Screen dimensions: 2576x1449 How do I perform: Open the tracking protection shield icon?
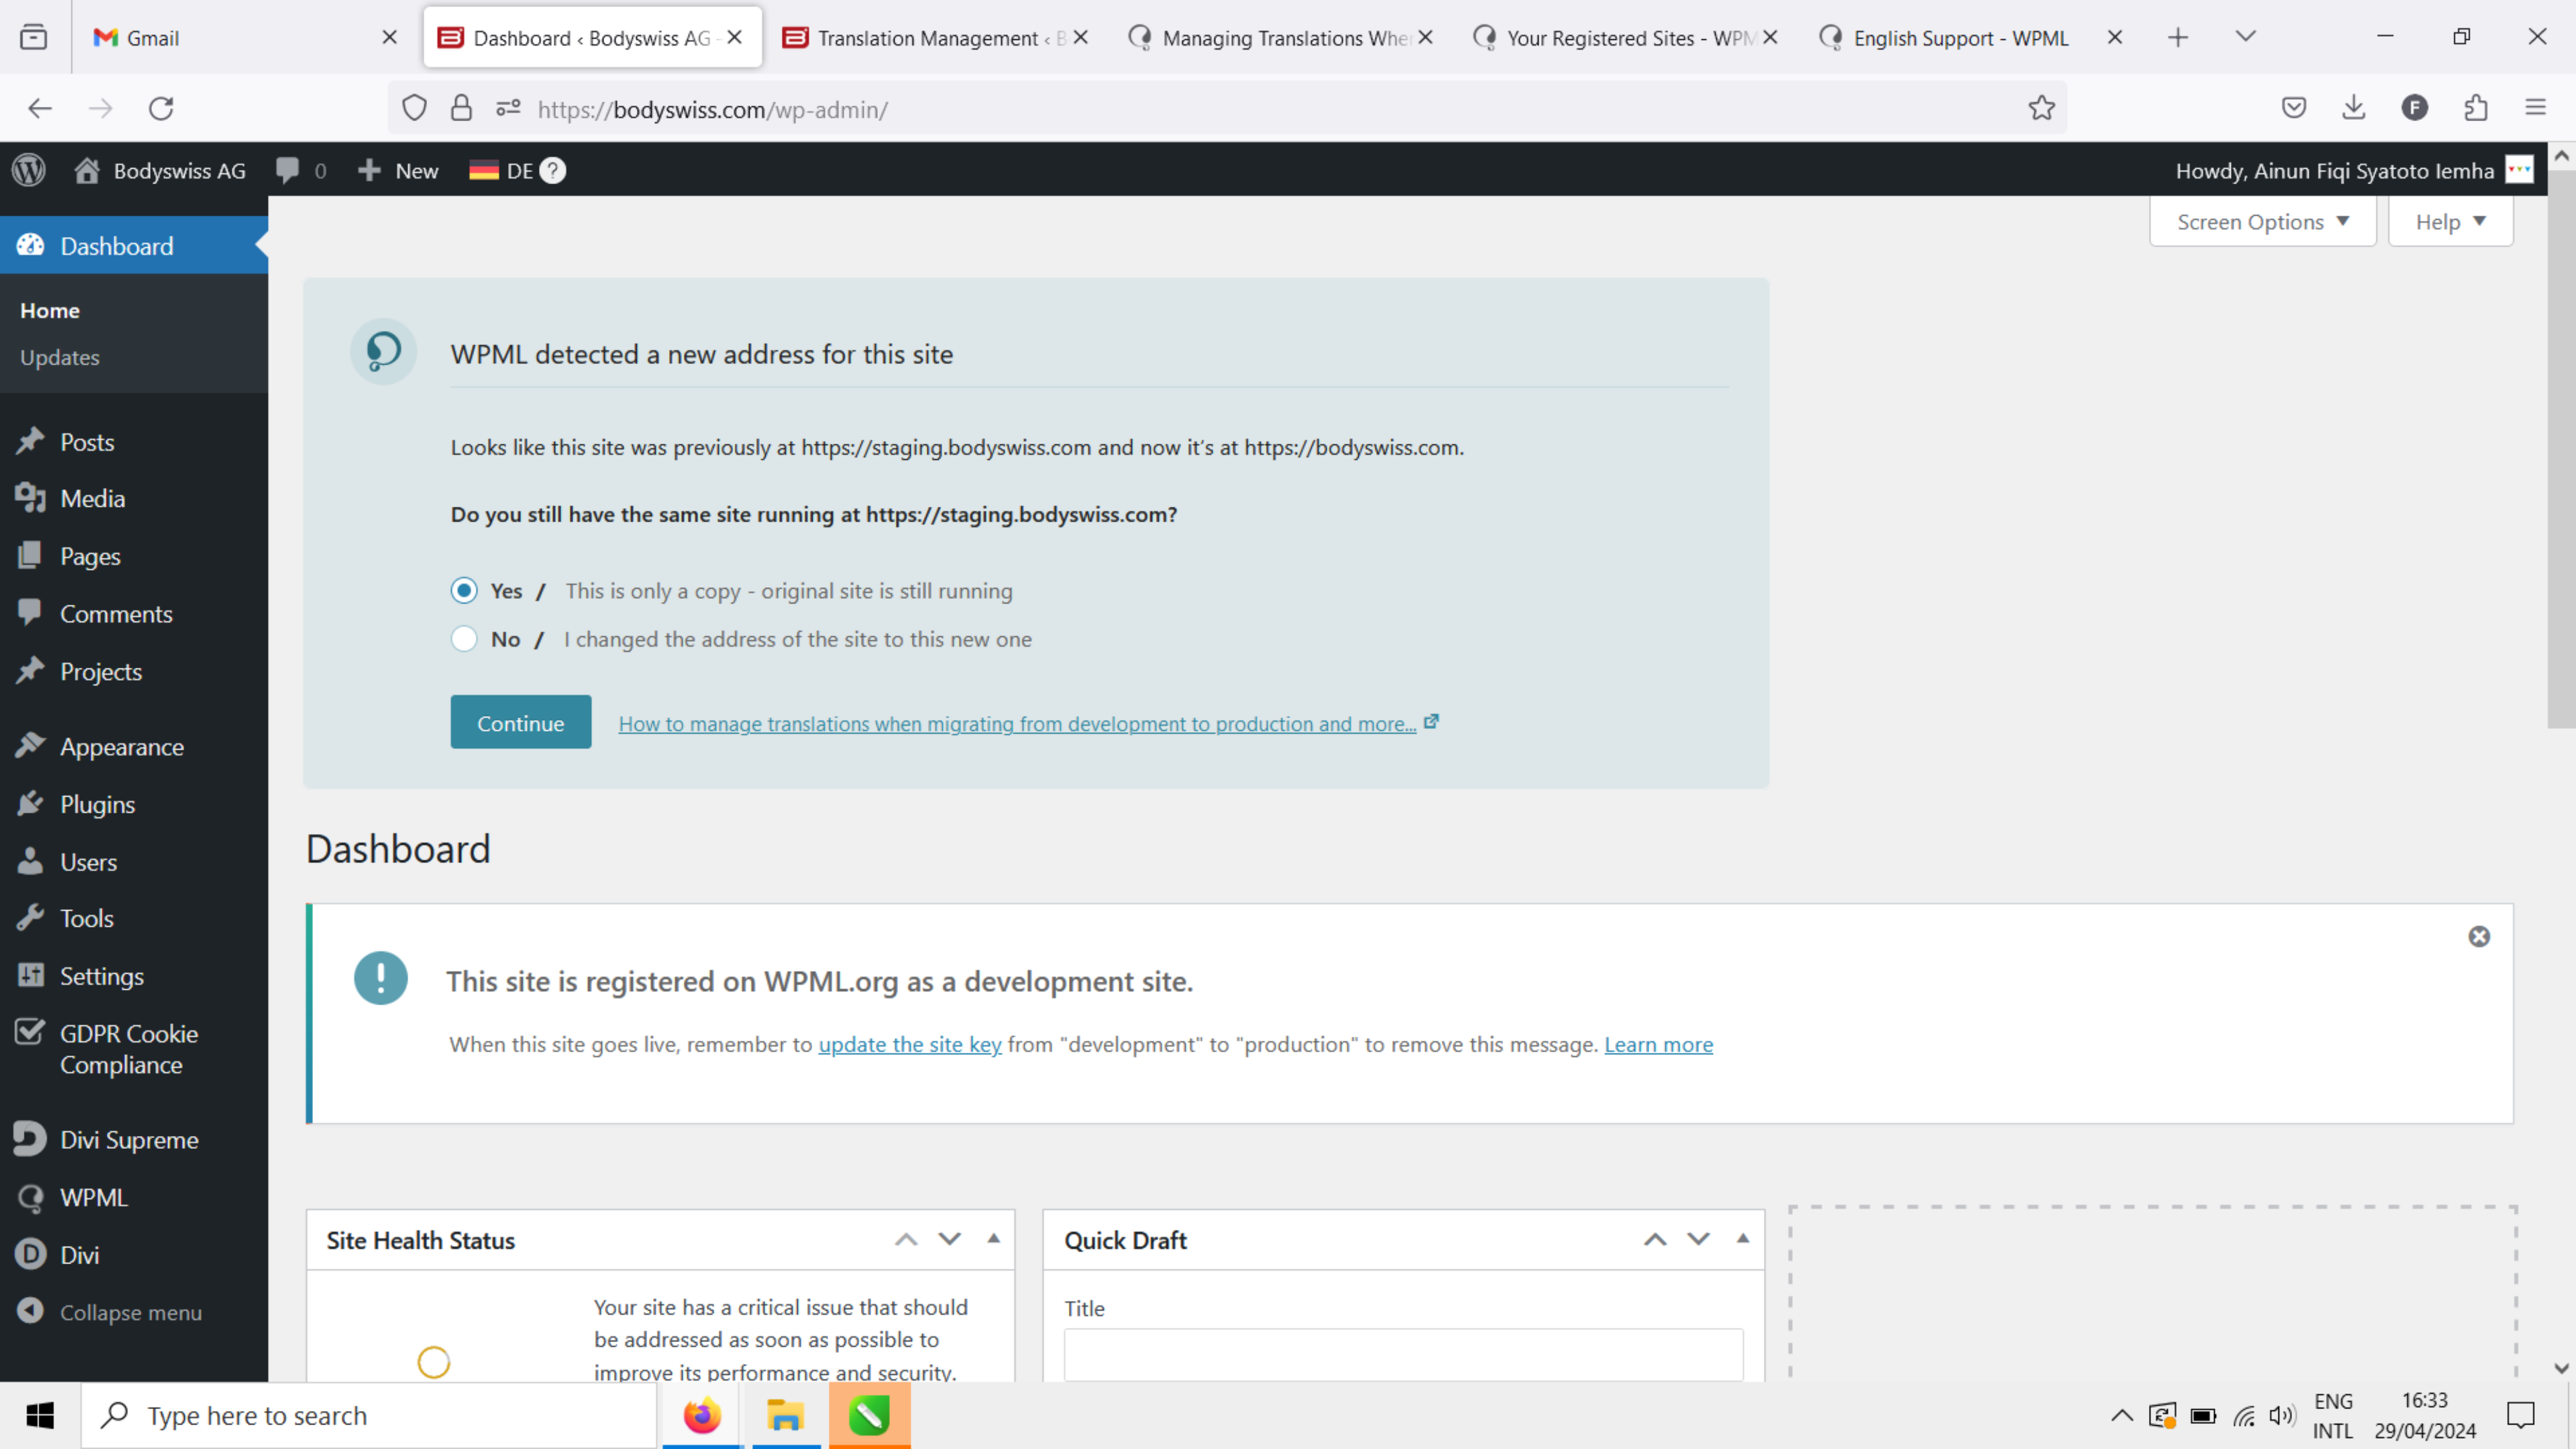tap(414, 108)
